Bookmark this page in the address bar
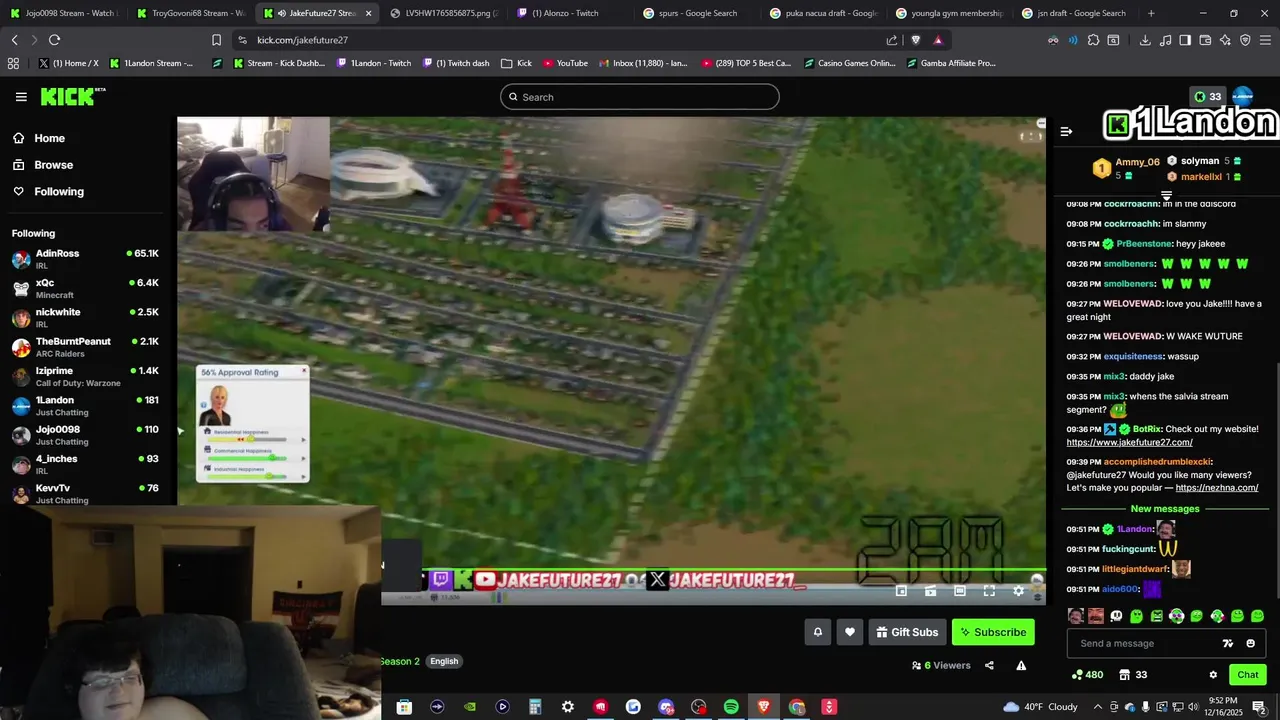This screenshot has height=720, width=1280. point(216,40)
